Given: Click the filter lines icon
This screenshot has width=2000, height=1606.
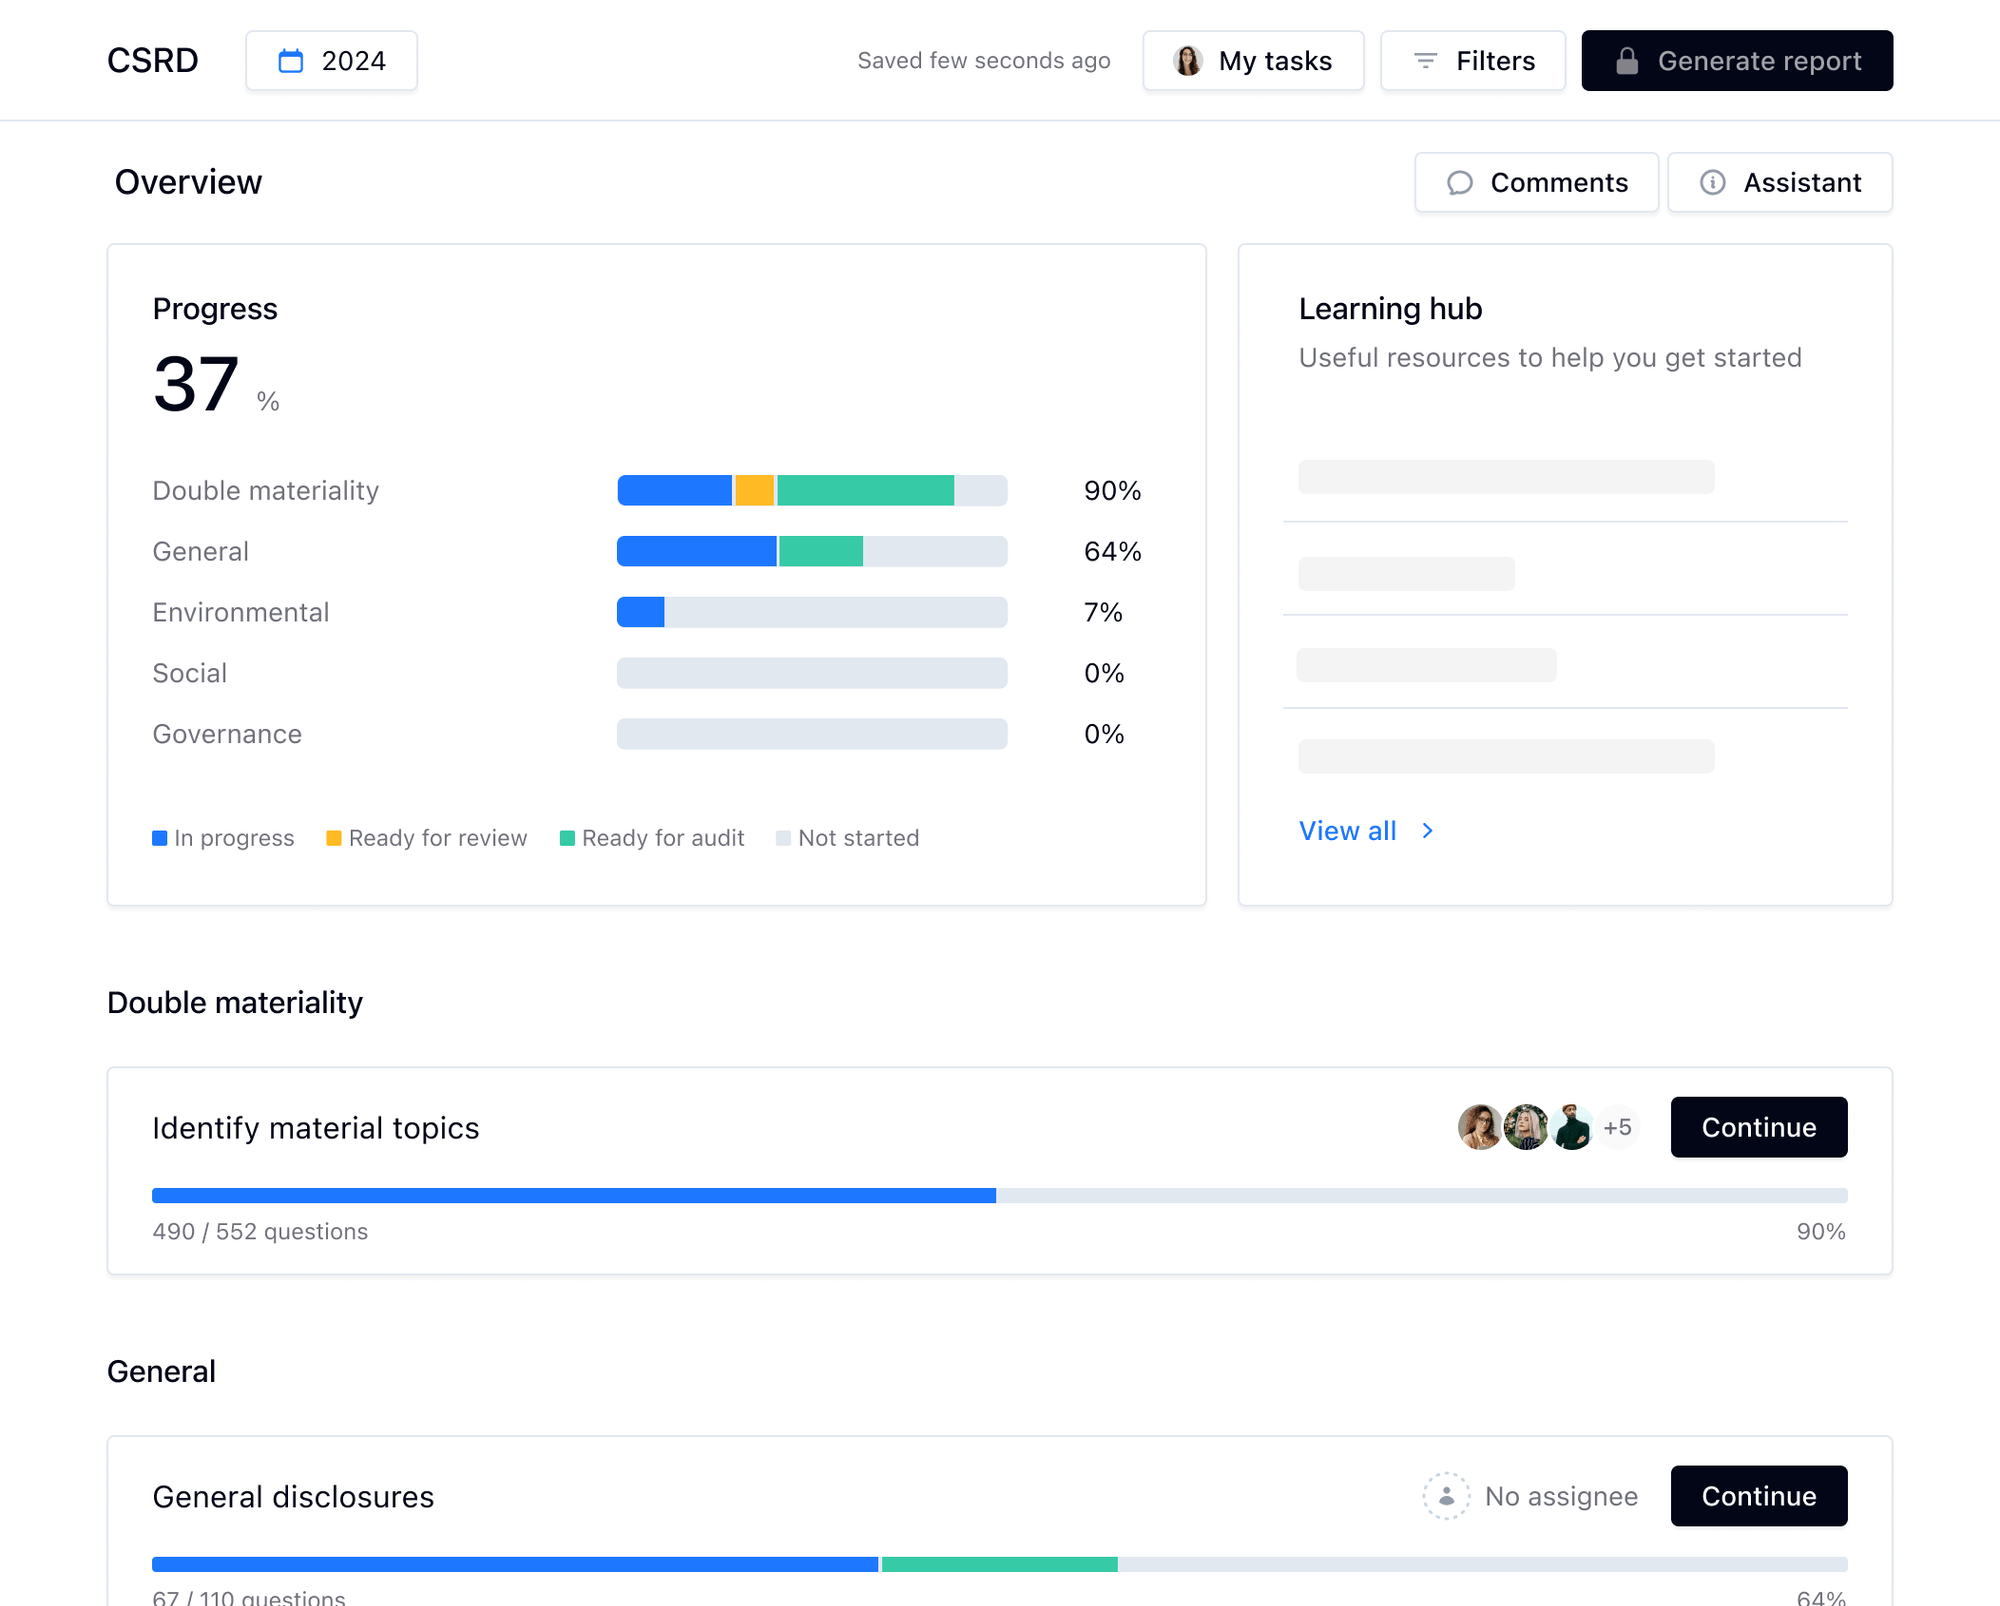Looking at the screenshot, I should [x=1425, y=61].
